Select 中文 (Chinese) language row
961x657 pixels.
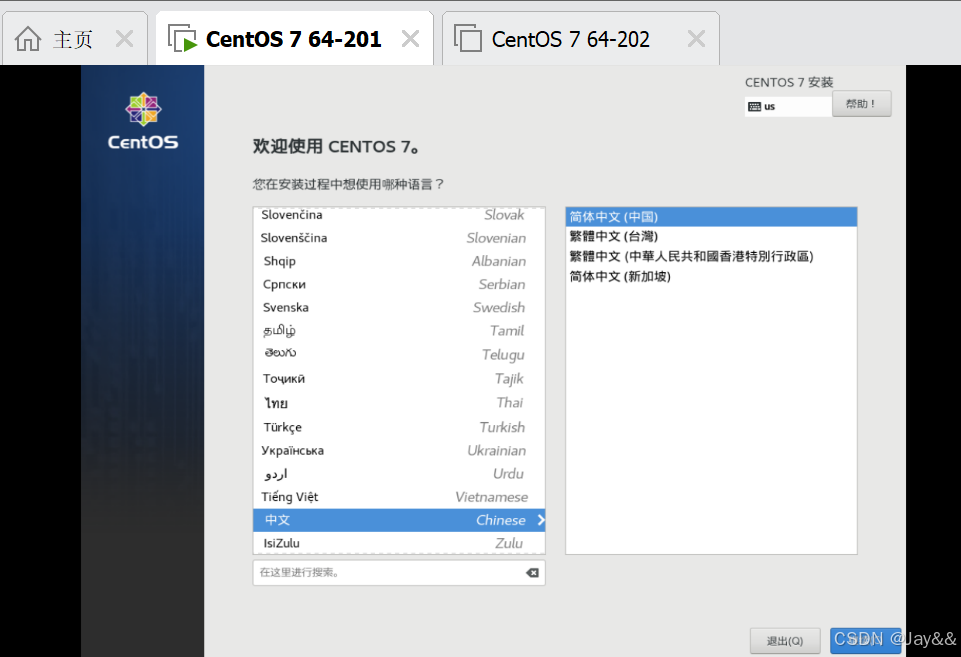399,520
